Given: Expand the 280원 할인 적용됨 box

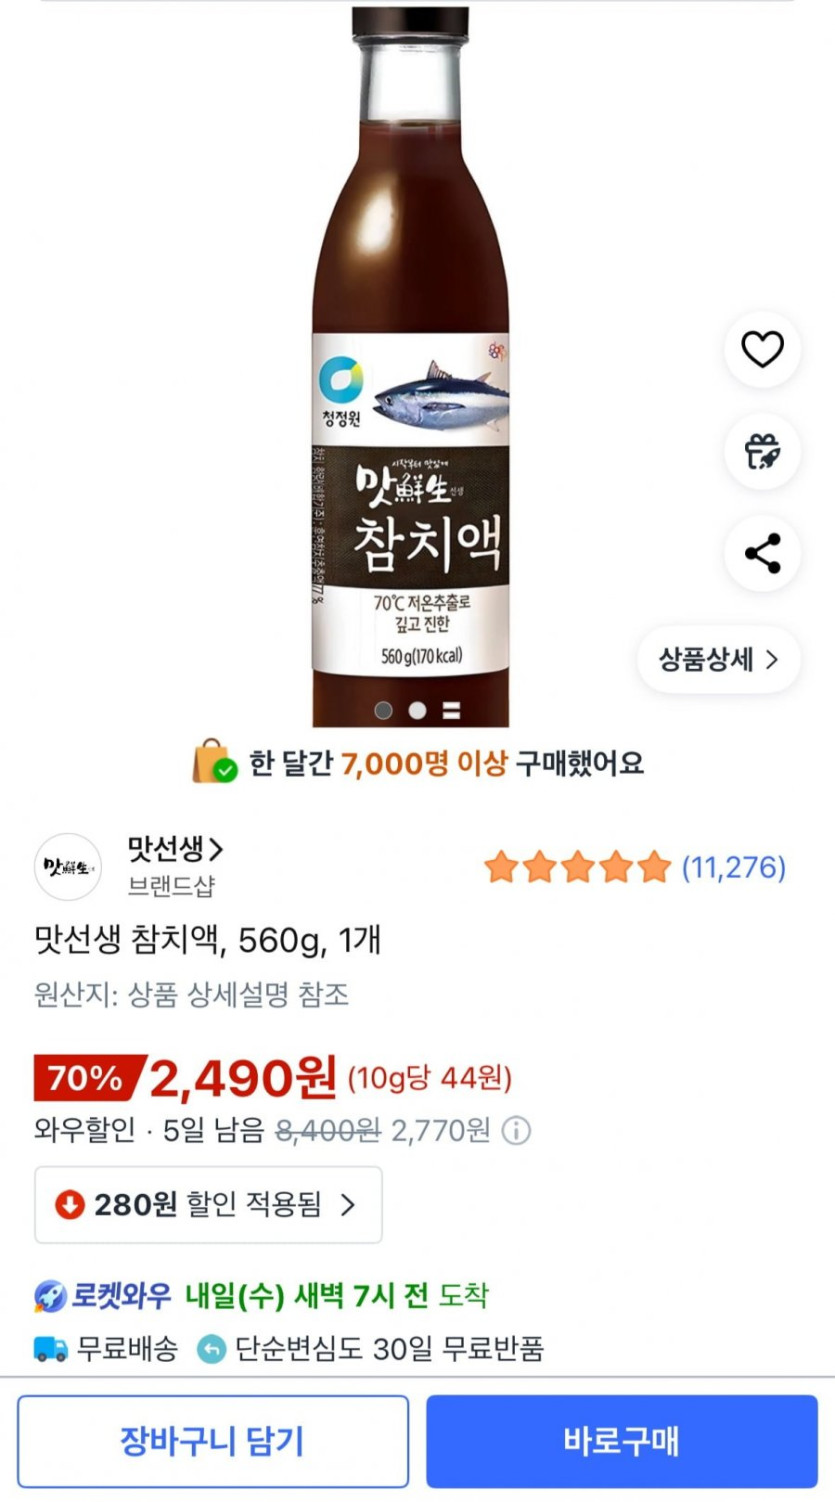Looking at the screenshot, I should click(x=208, y=1204).
